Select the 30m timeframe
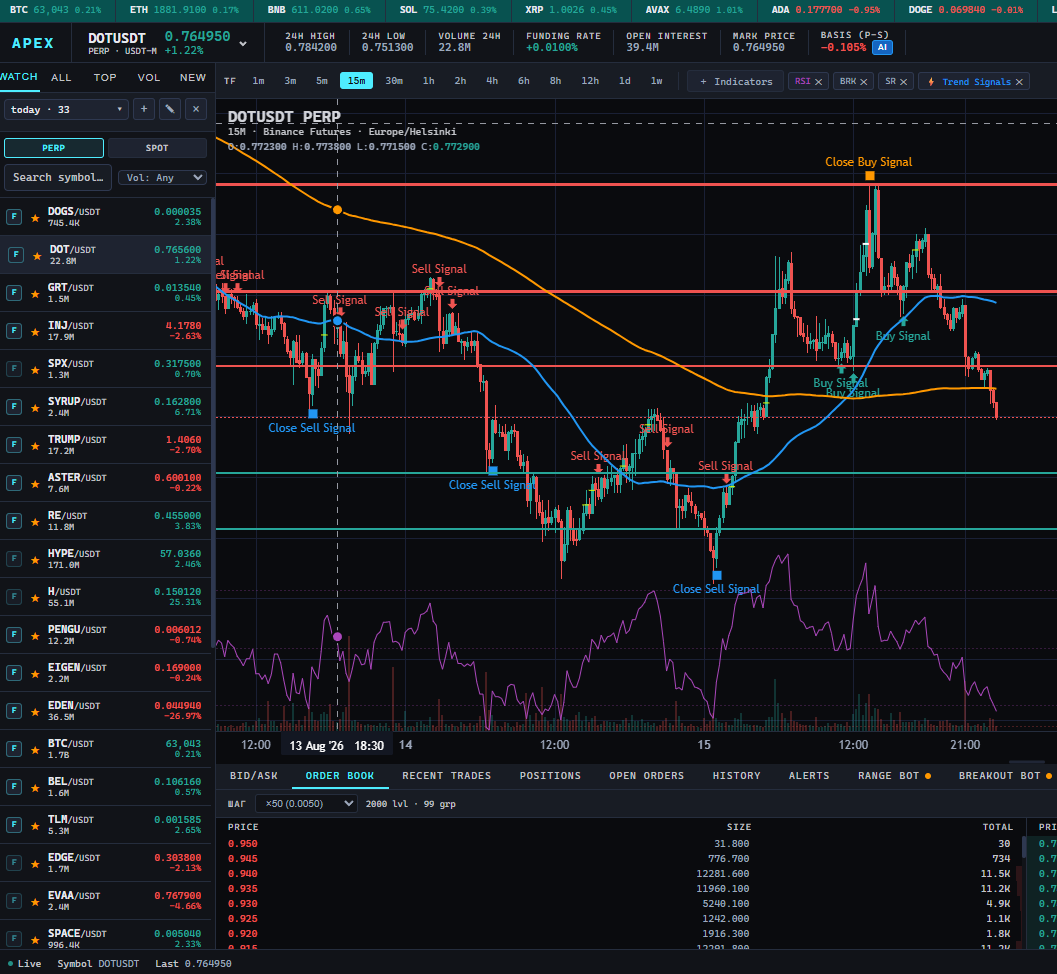 (x=394, y=81)
